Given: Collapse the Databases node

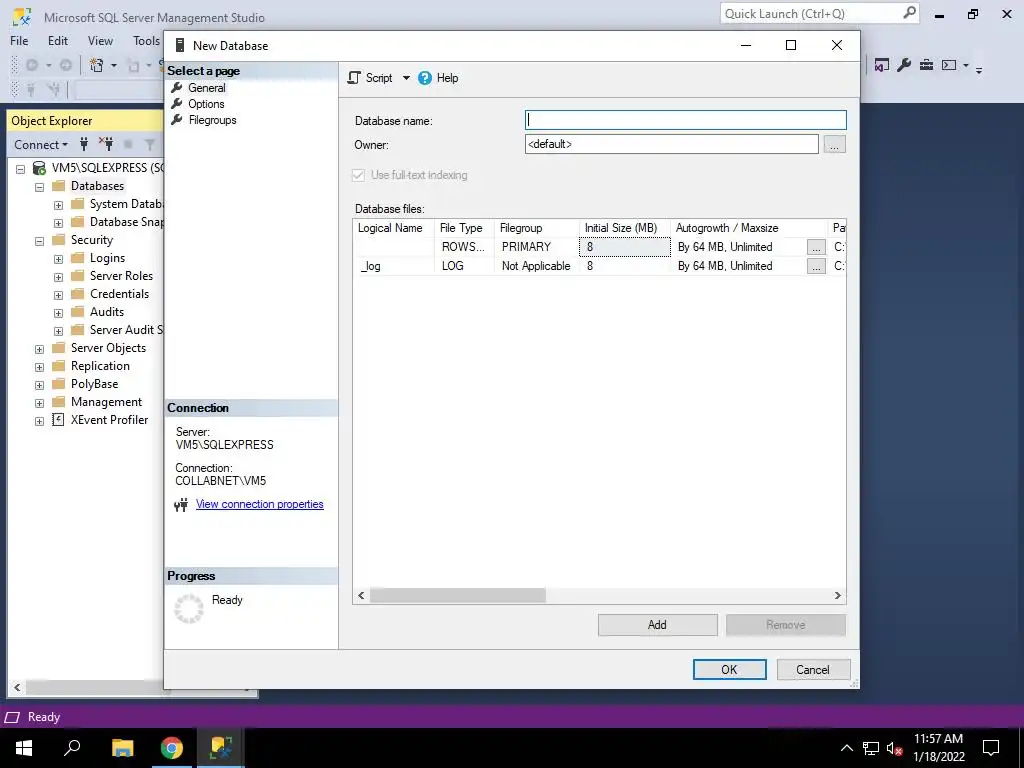Looking at the screenshot, I should (x=39, y=187).
